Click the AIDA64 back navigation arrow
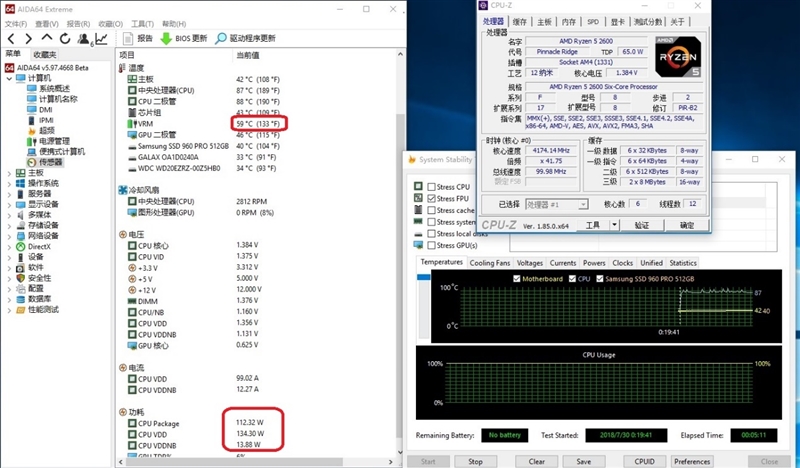 (x=11, y=38)
